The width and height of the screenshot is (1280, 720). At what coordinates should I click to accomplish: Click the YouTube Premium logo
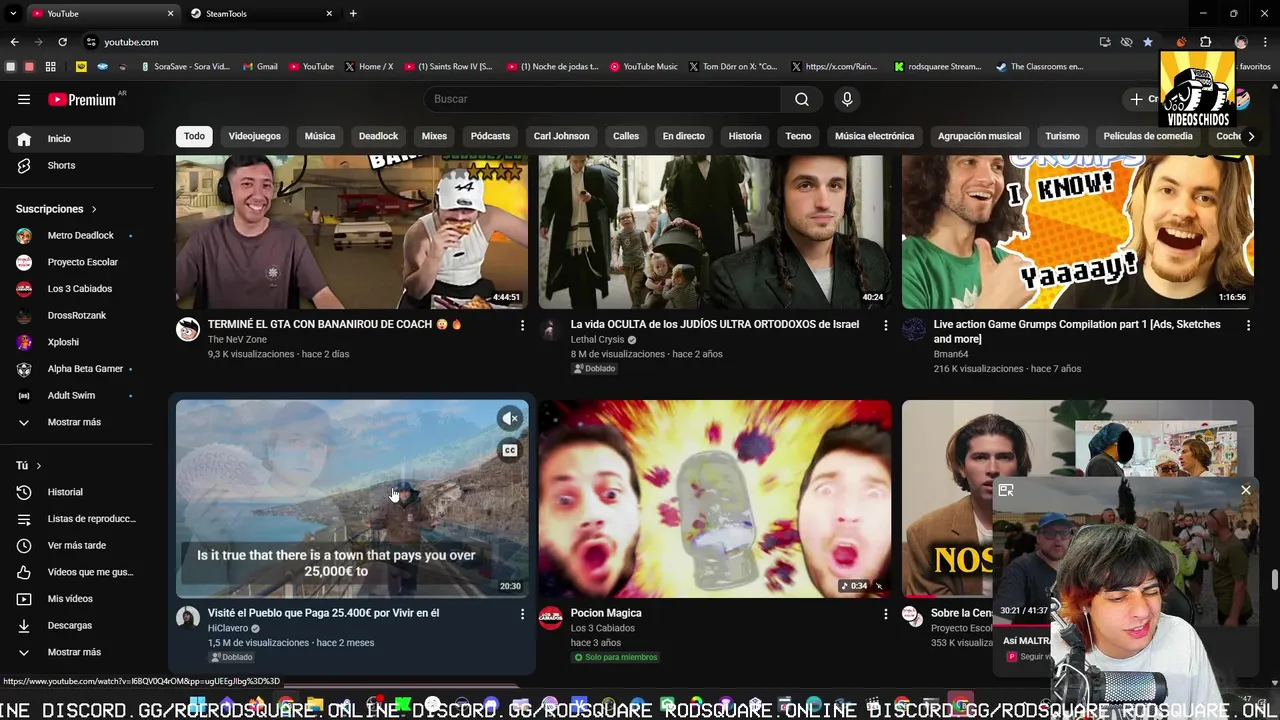[x=82, y=99]
